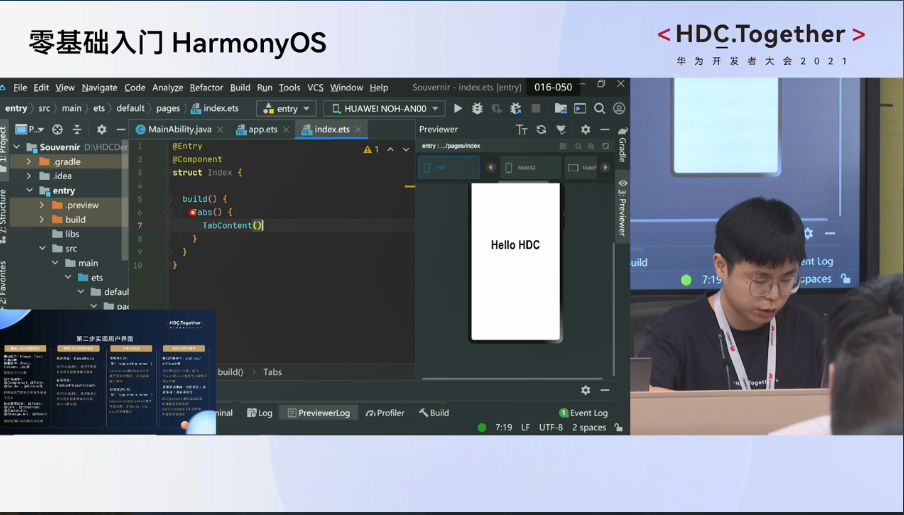Open the Project view selector dropdown

(x=30, y=129)
